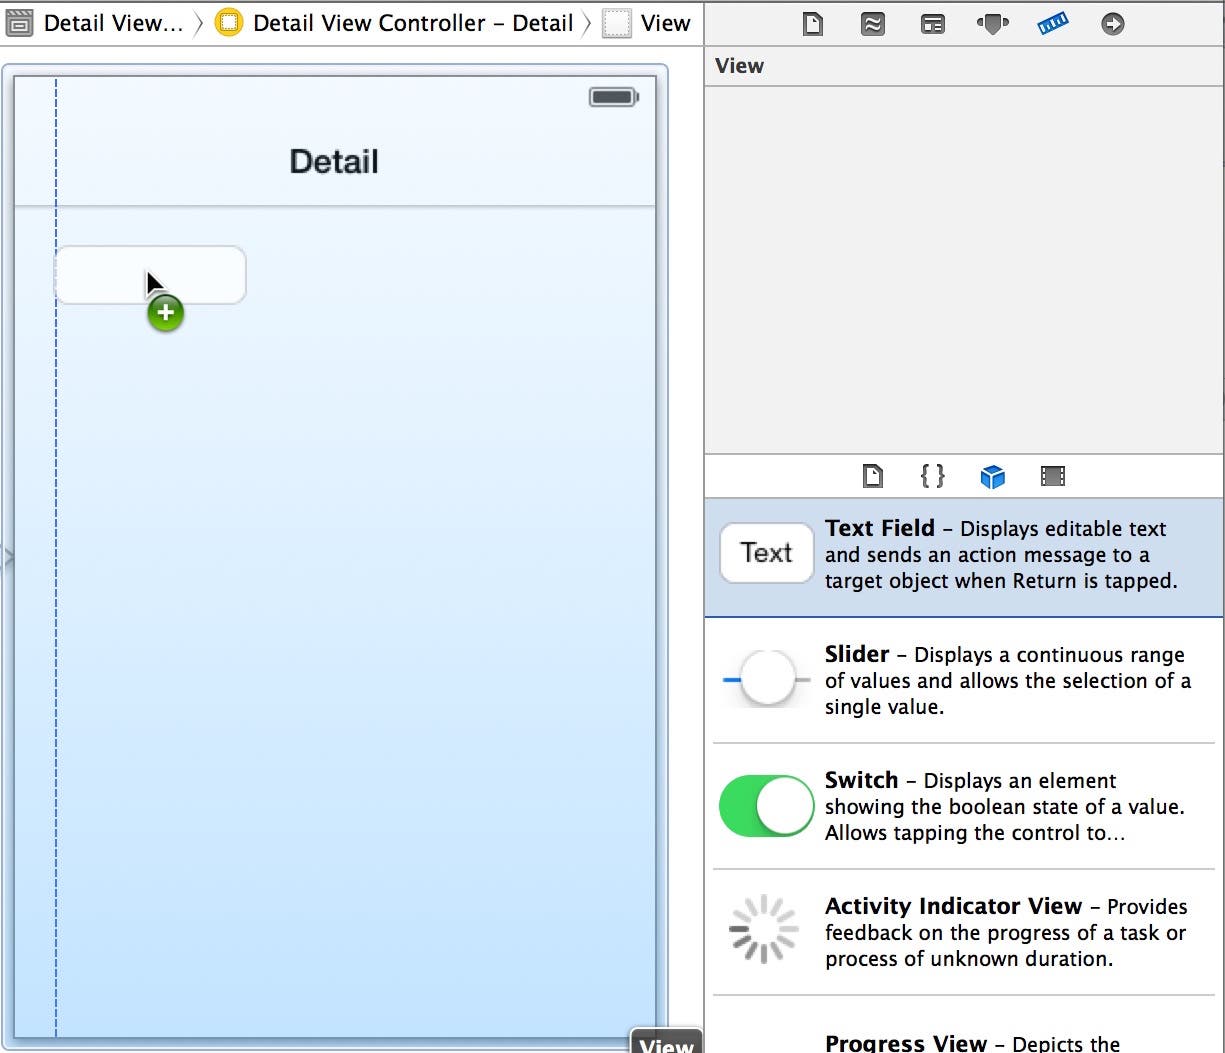This screenshot has width=1225, height=1053.
Task: Select the Progress View library item
Action: 964,1026
